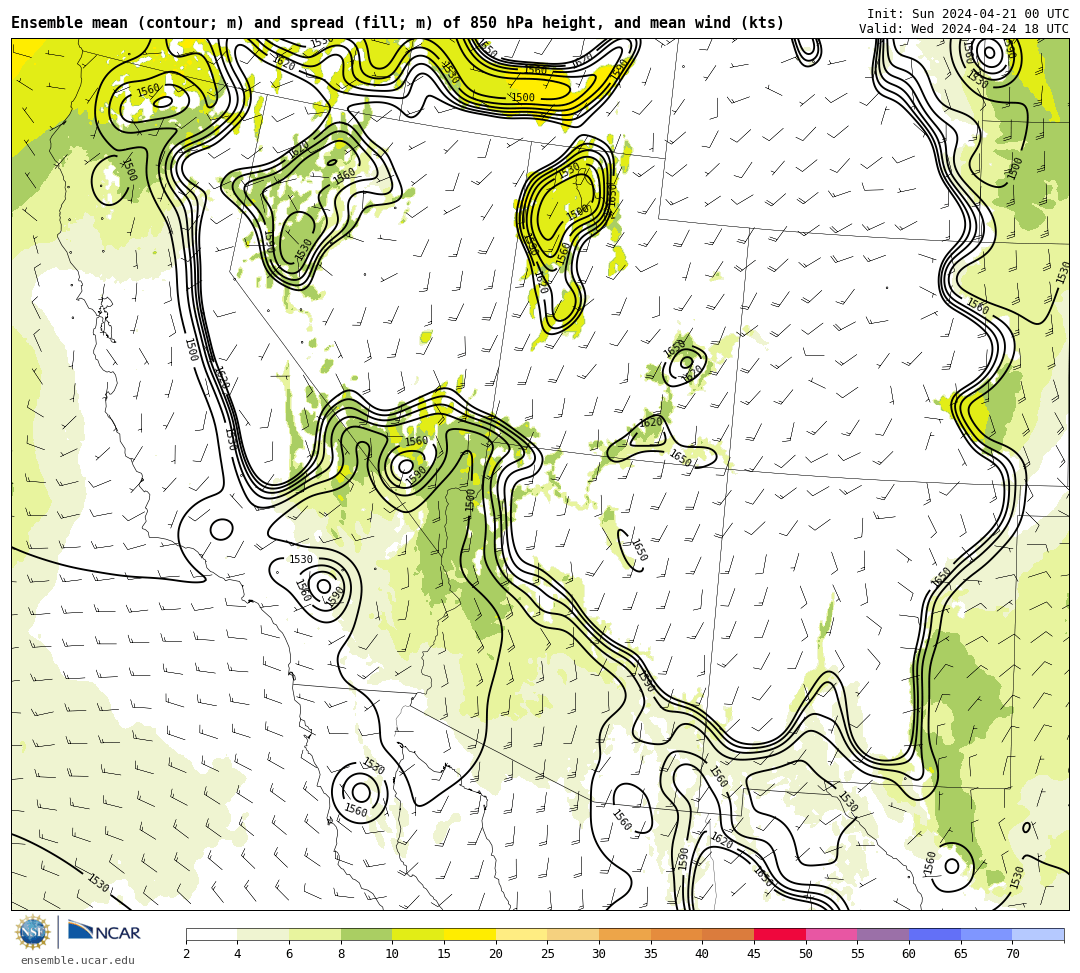Click the 1530 contour label above the 1560/1590 closed low
Viewport: 1080px width, 973px height.
tap(301, 559)
